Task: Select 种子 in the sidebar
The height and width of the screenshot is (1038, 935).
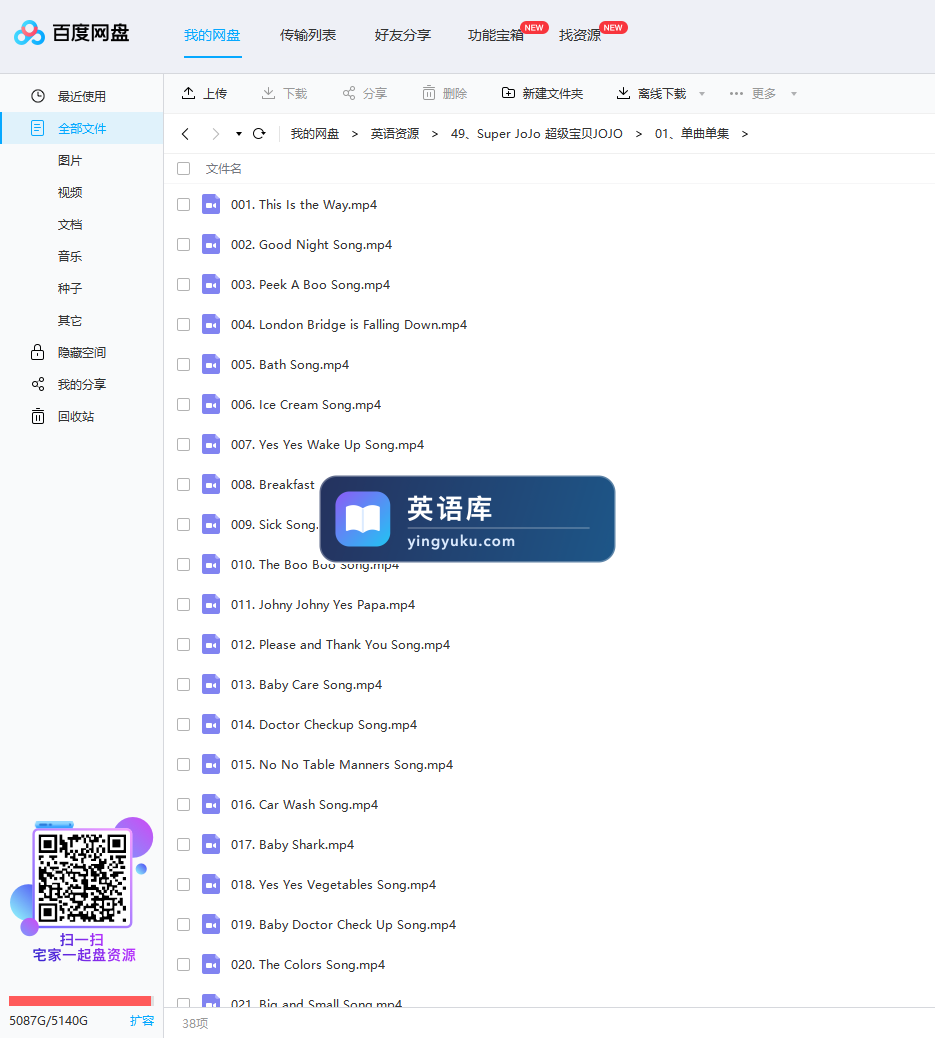Action: tap(70, 289)
